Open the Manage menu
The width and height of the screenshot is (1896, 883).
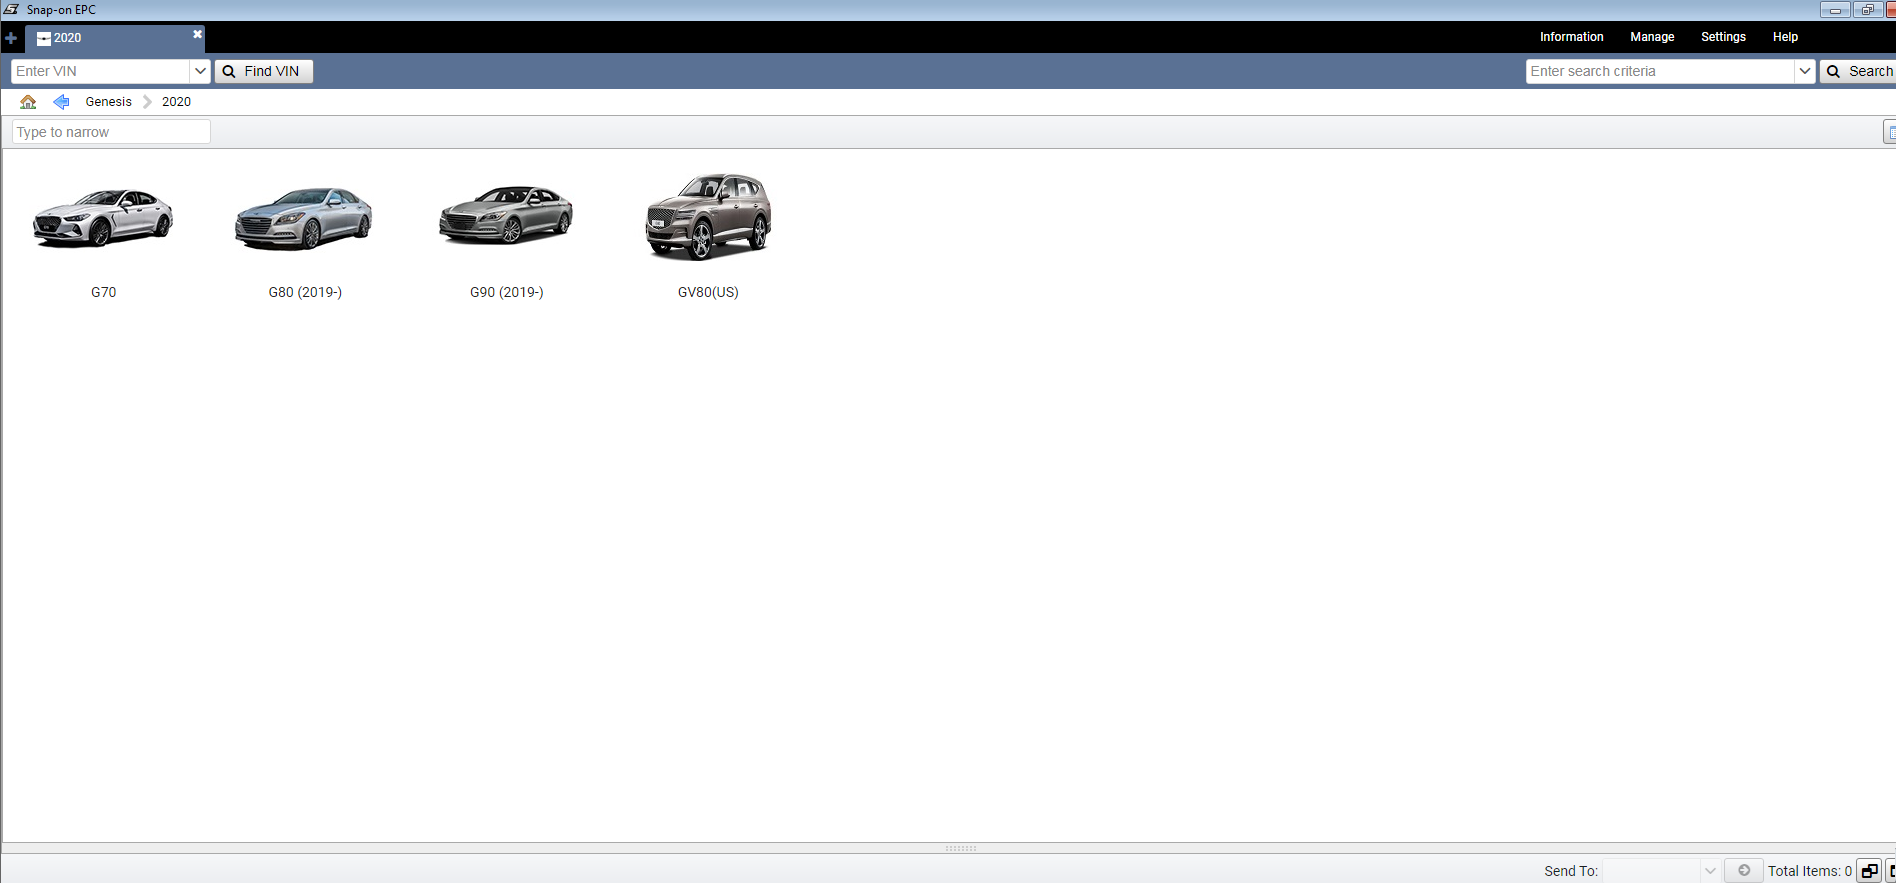pyautogui.click(x=1651, y=37)
